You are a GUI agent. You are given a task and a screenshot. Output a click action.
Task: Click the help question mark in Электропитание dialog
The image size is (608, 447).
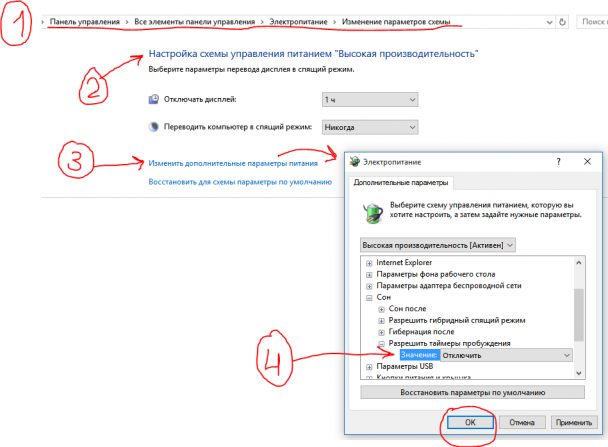coord(558,162)
